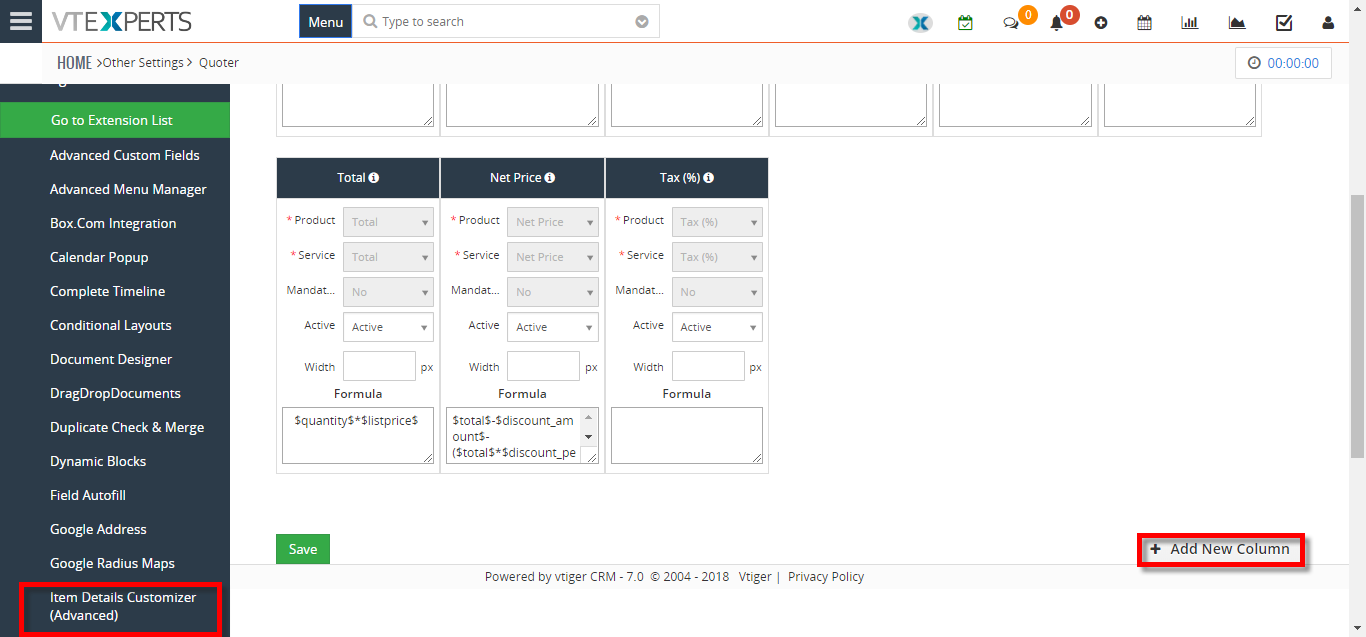Open Item Details Customizer (Advanced)
This screenshot has width=1366, height=637.
coord(123,606)
